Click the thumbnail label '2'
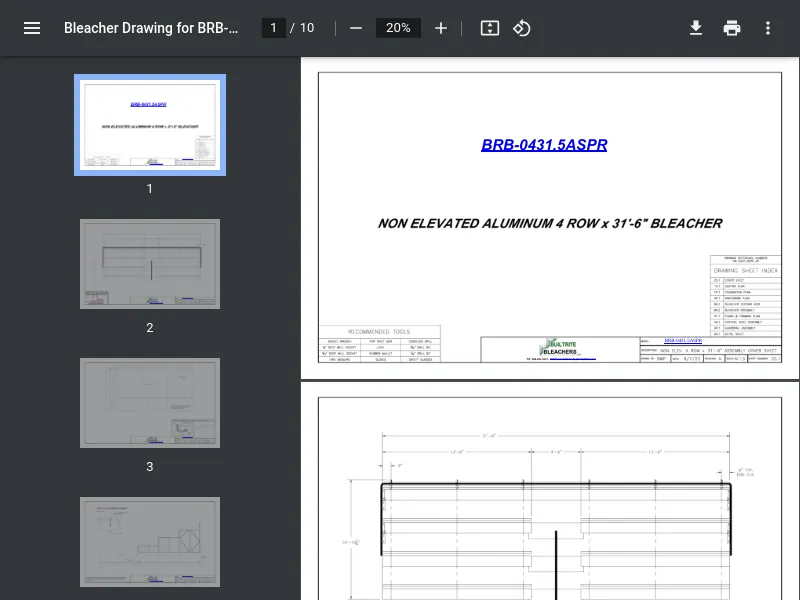The width and height of the screenshot is (800, 600). tap(149, 328)
